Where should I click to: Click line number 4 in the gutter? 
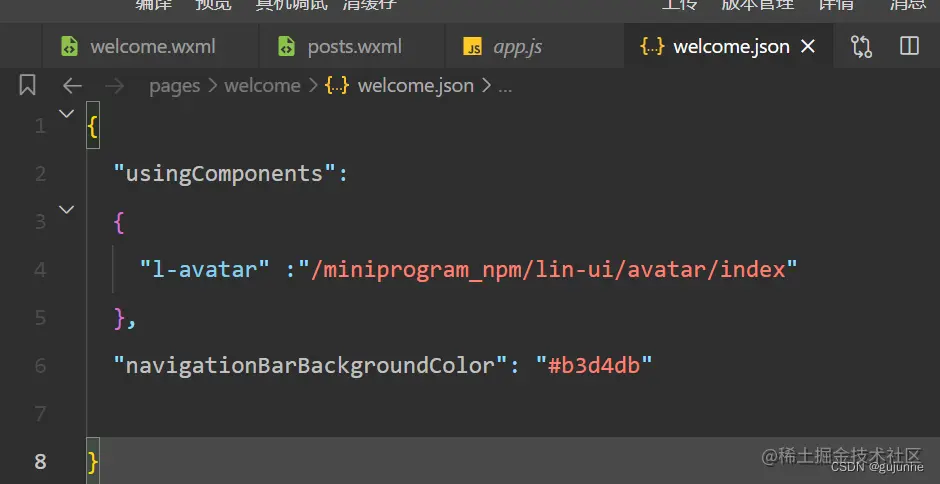(x=40, y=269)
